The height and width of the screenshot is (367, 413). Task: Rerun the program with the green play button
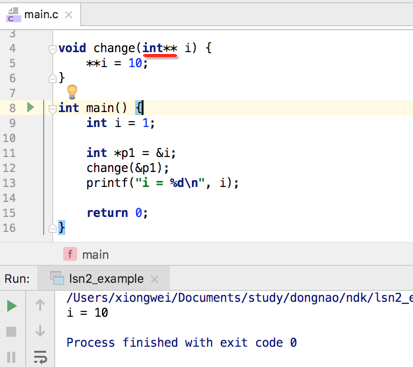tap(12, 306)
